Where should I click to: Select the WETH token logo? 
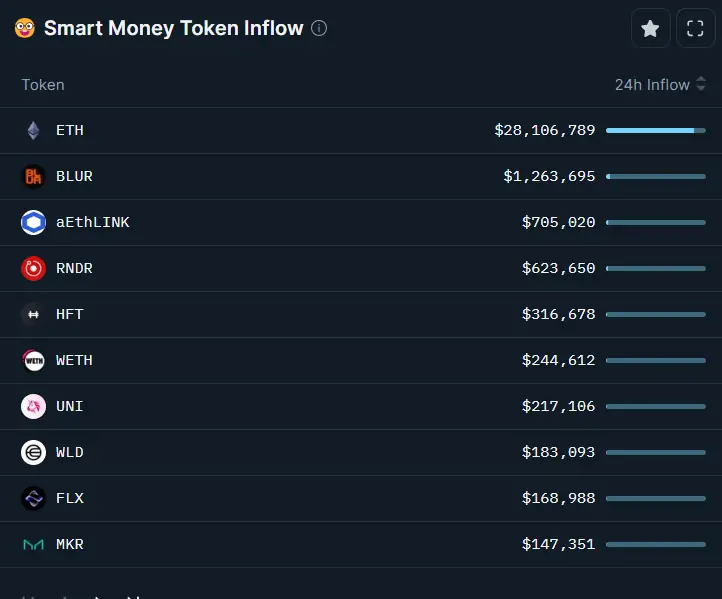click(x=33, y=361)
